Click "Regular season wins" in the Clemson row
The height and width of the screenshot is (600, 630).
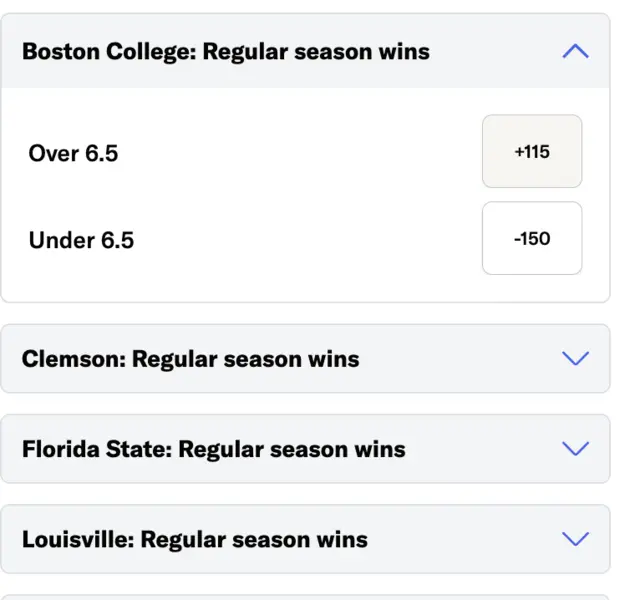click(x=246, y=358)
